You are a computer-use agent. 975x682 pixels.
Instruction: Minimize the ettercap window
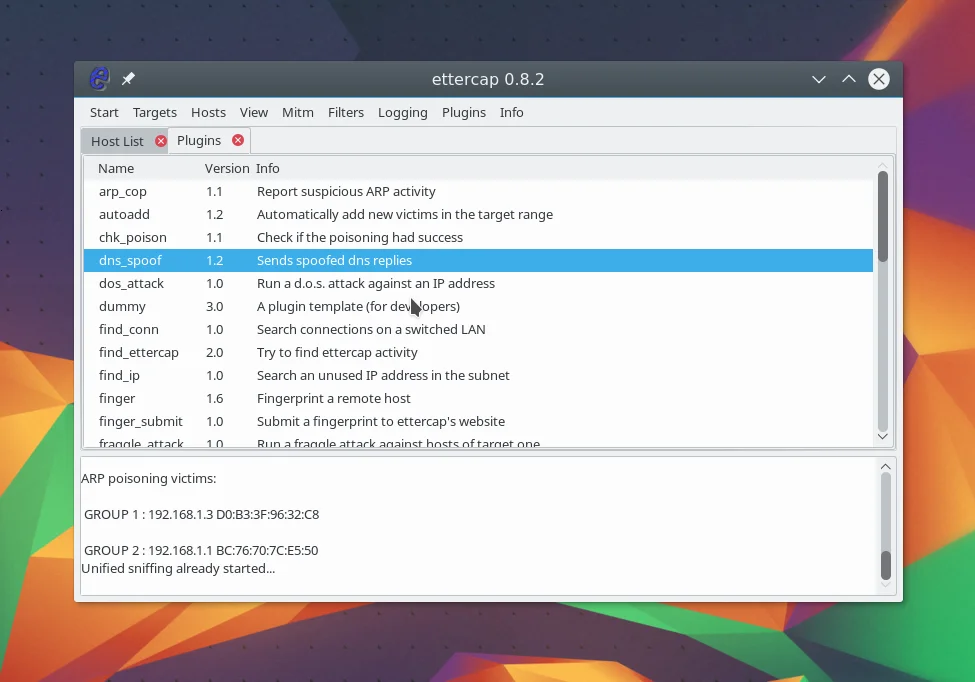tap(818, 79)
